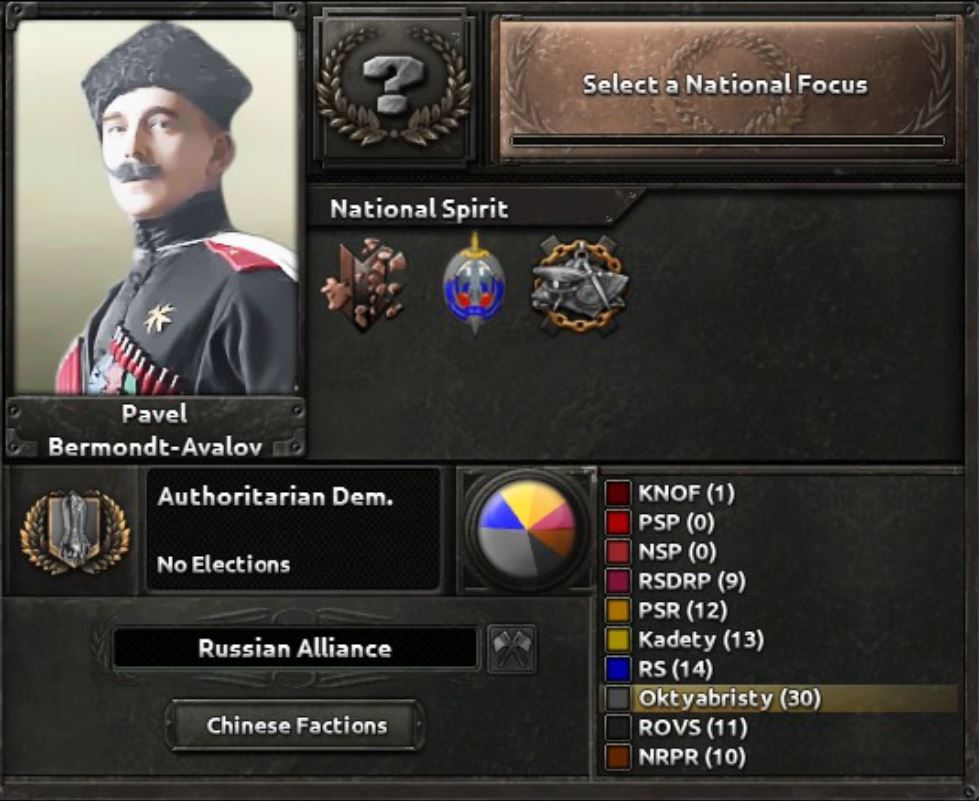The height and width of the screenshot is (801, 979).
Task: Click the question mark national focus icon
Action: click(393, 87)
